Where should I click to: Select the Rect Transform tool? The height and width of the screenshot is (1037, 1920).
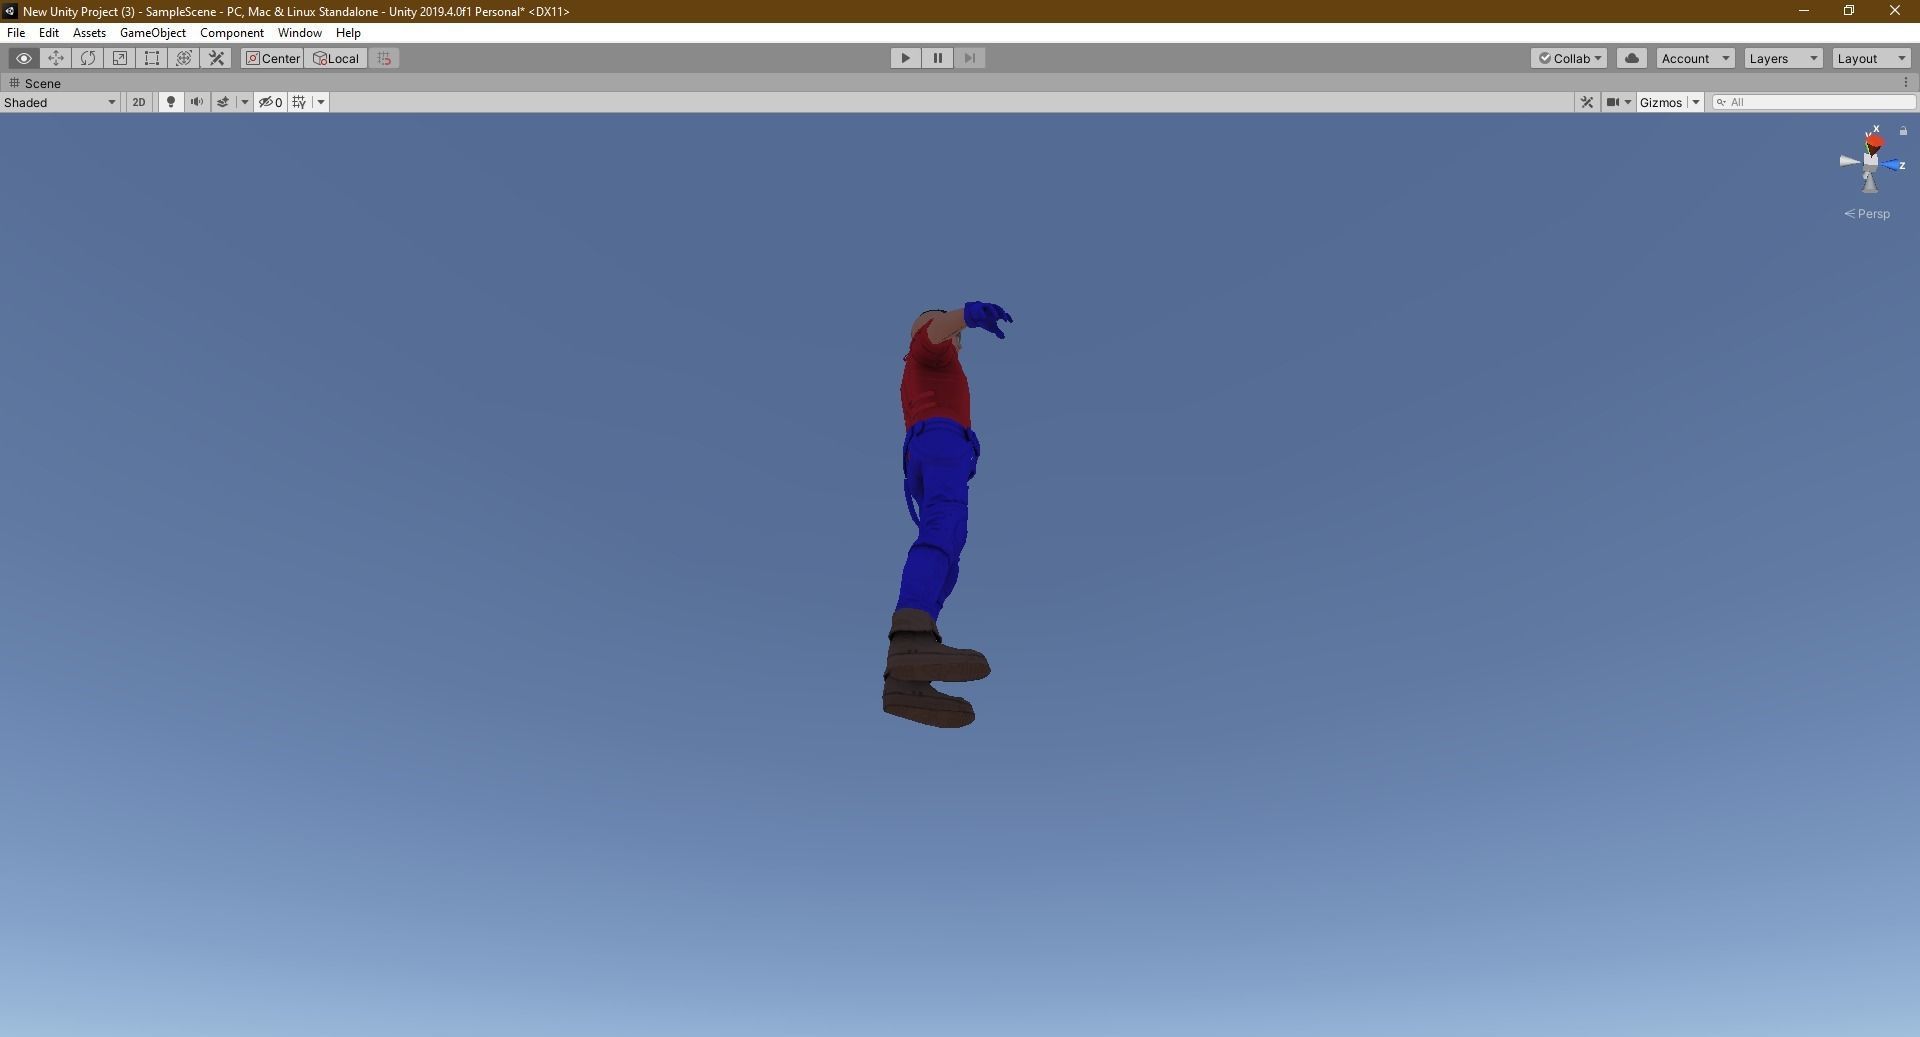pyautogui.click(x=152, y=58)
